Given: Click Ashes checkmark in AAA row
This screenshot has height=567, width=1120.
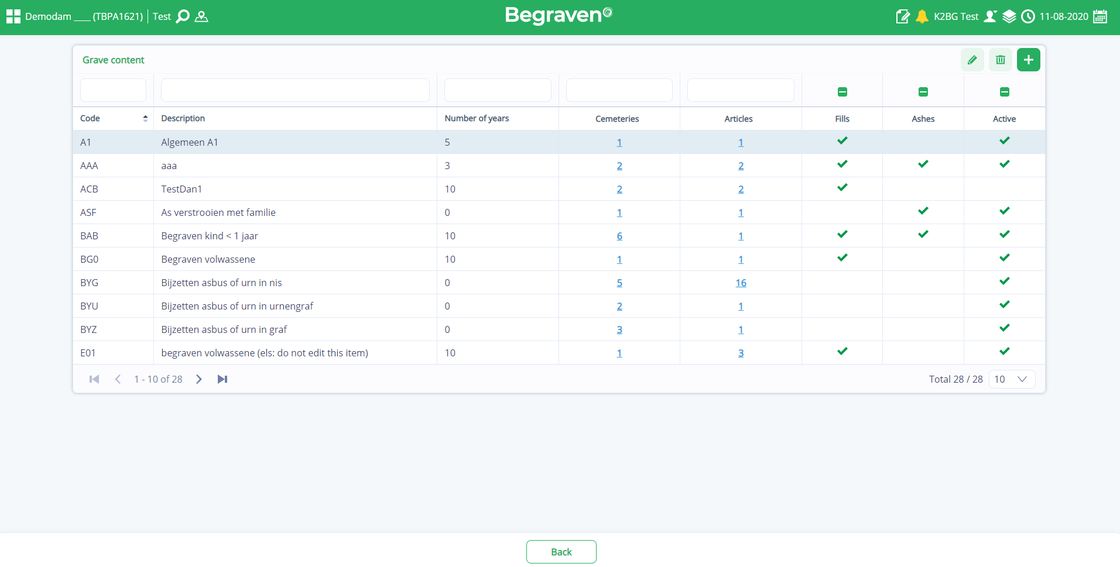Looking at the screenshot, I should 923,164.
